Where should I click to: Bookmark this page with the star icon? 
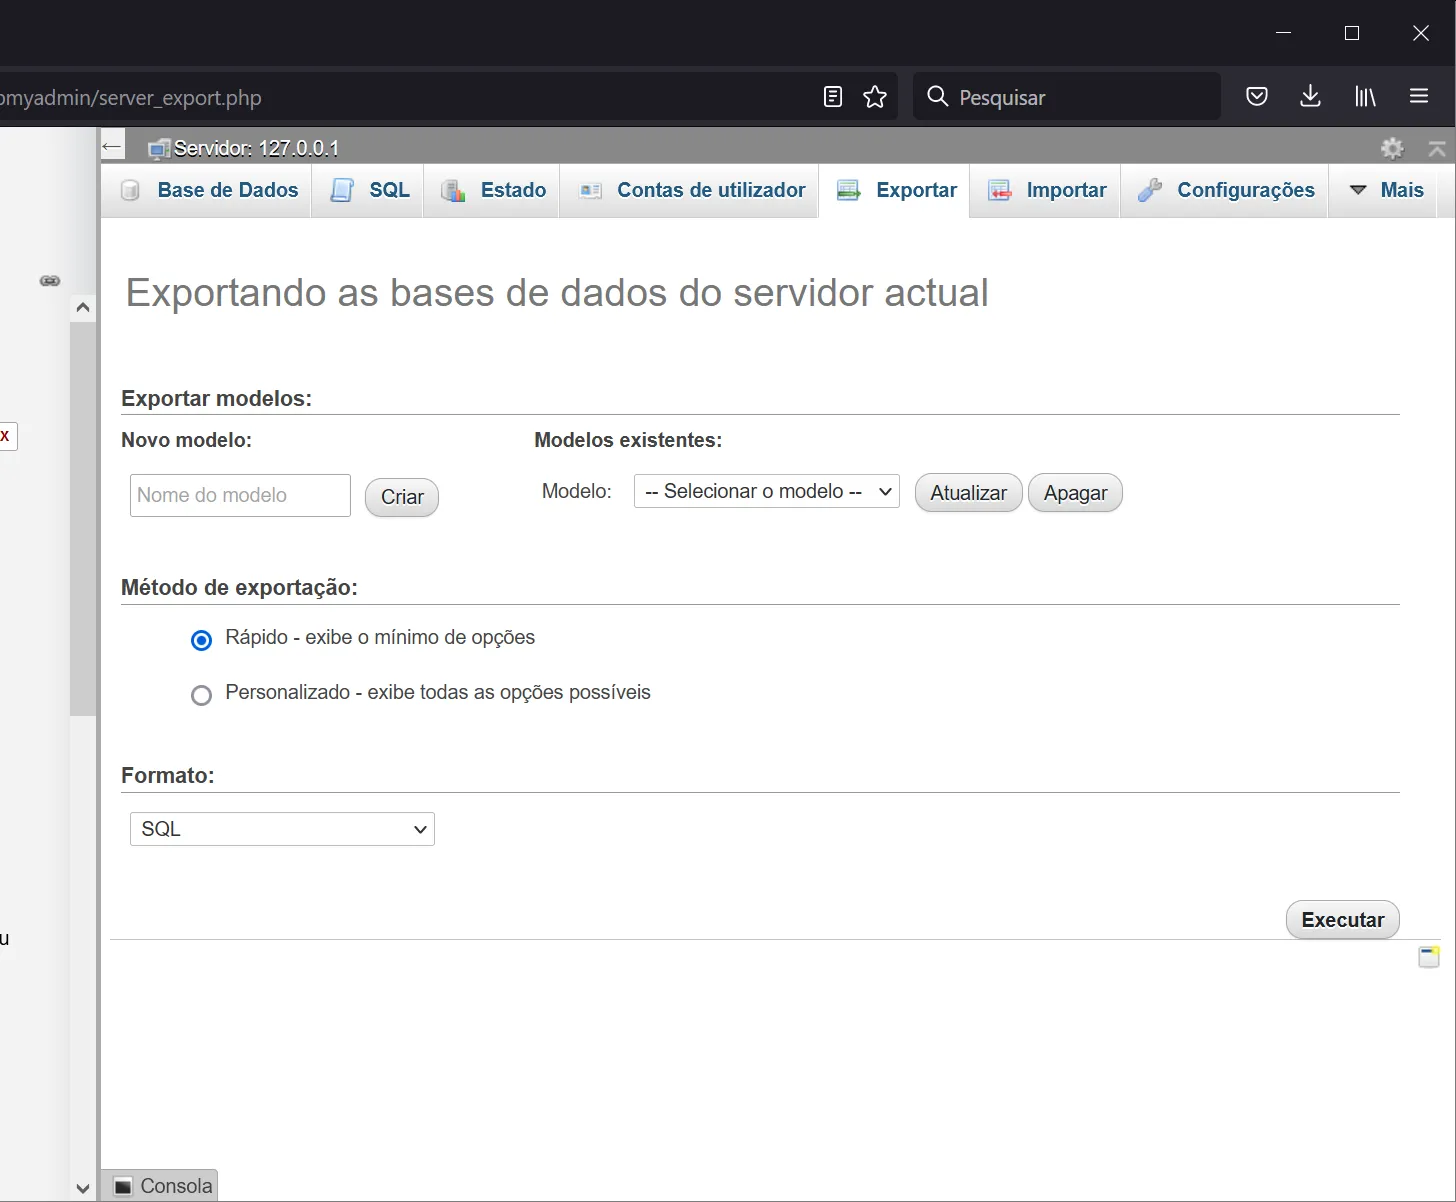[875, 97]
